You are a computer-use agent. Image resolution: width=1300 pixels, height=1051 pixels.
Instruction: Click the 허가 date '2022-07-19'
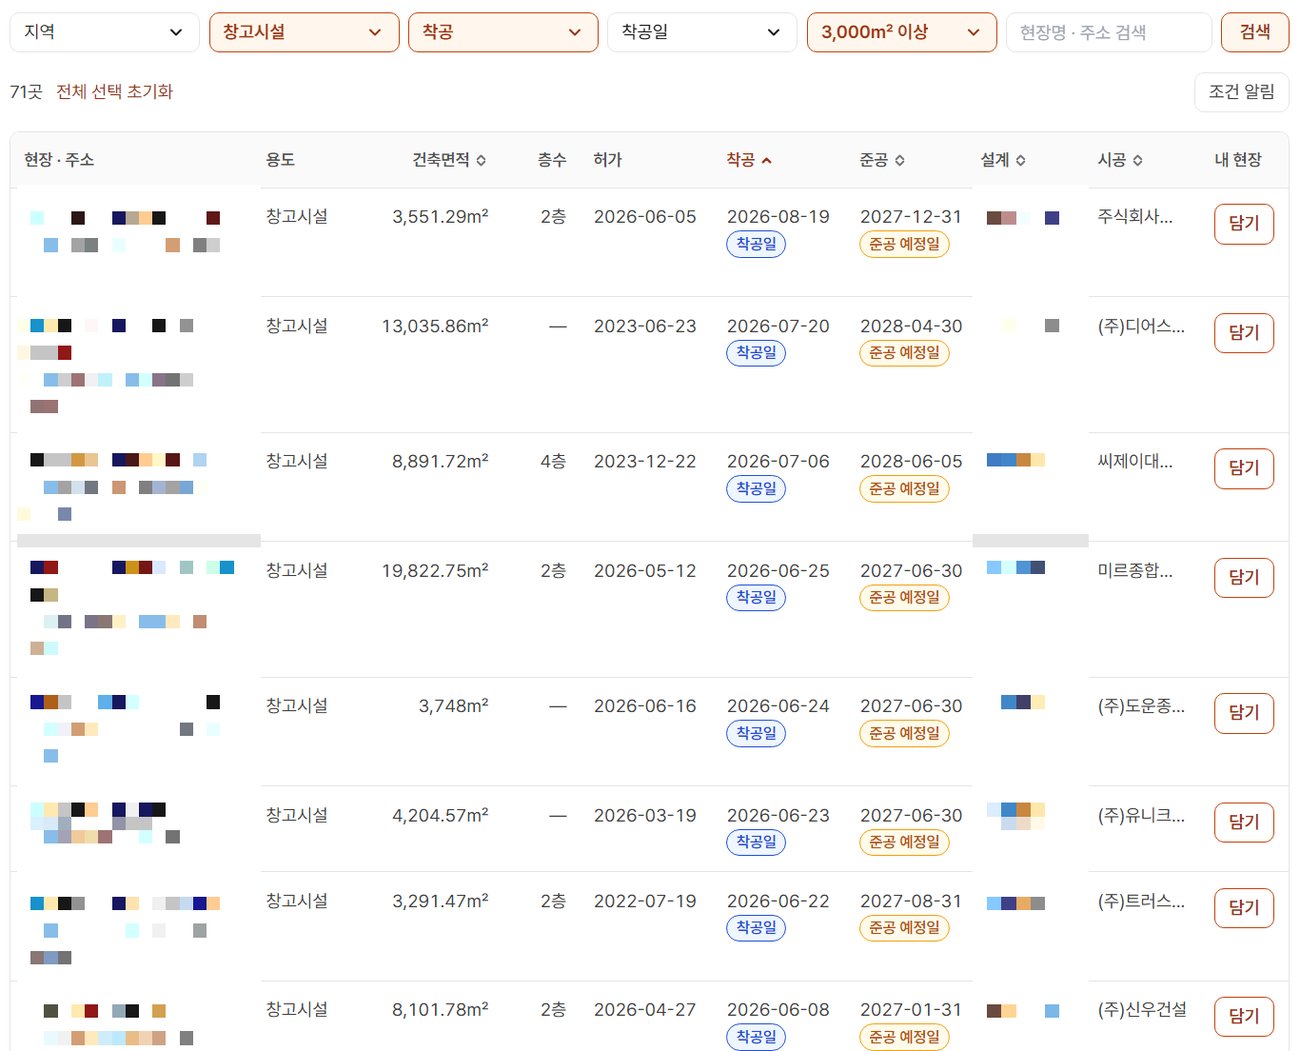pos(645,901)
